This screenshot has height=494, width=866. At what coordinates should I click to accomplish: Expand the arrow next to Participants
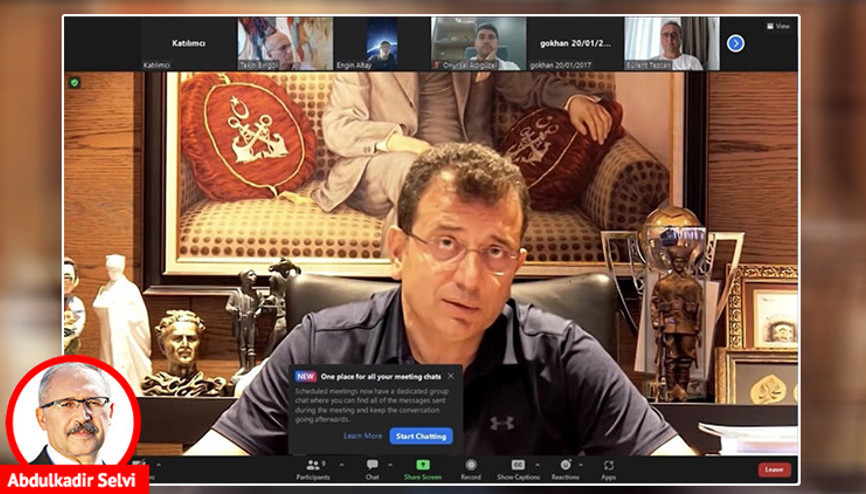click(341, 464)
